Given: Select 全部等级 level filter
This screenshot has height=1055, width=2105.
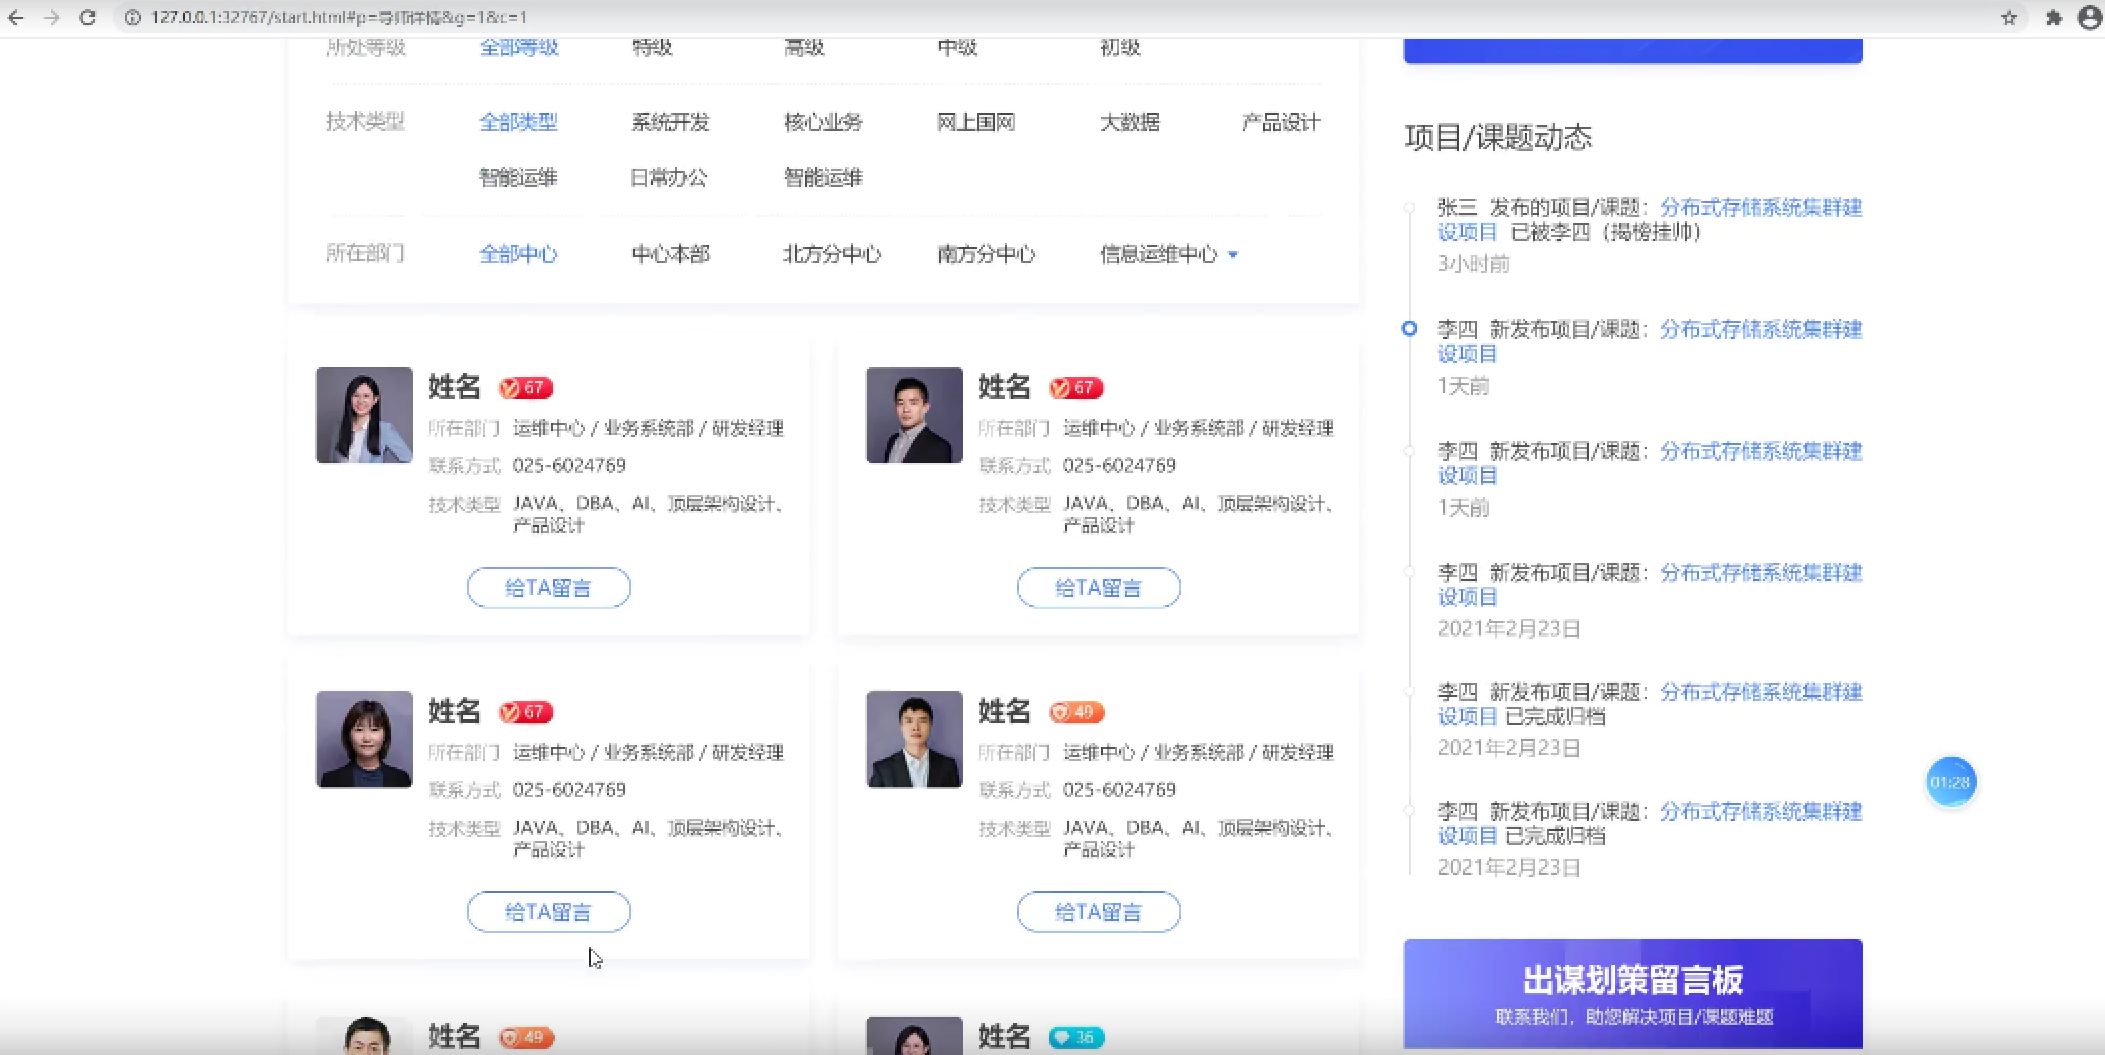Looking at the screenshot, I should (x=519, y=47).
